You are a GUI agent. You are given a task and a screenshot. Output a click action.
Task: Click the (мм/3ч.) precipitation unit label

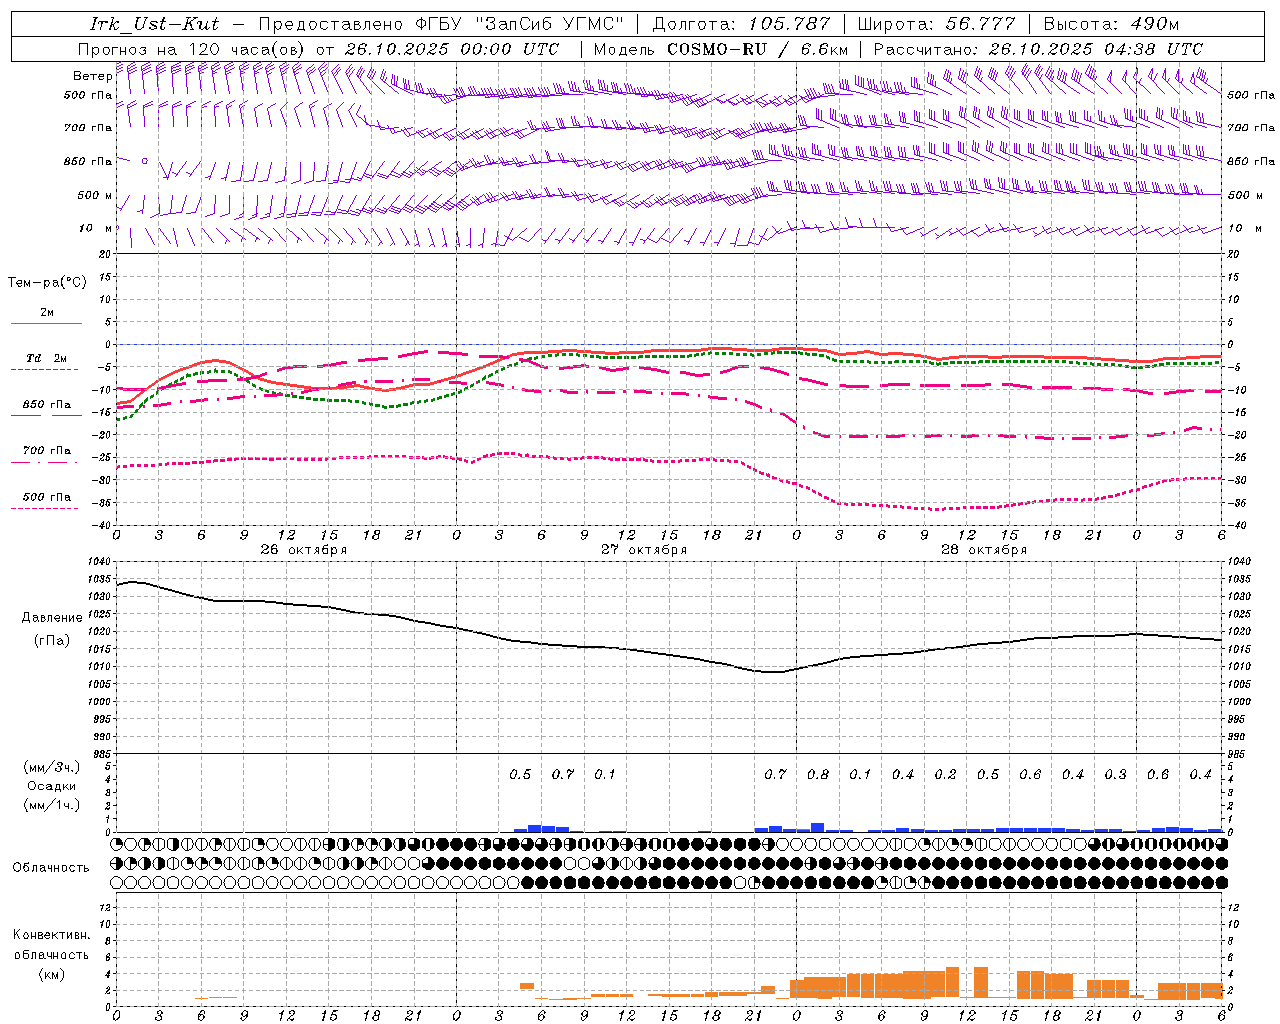coord(52,767)
